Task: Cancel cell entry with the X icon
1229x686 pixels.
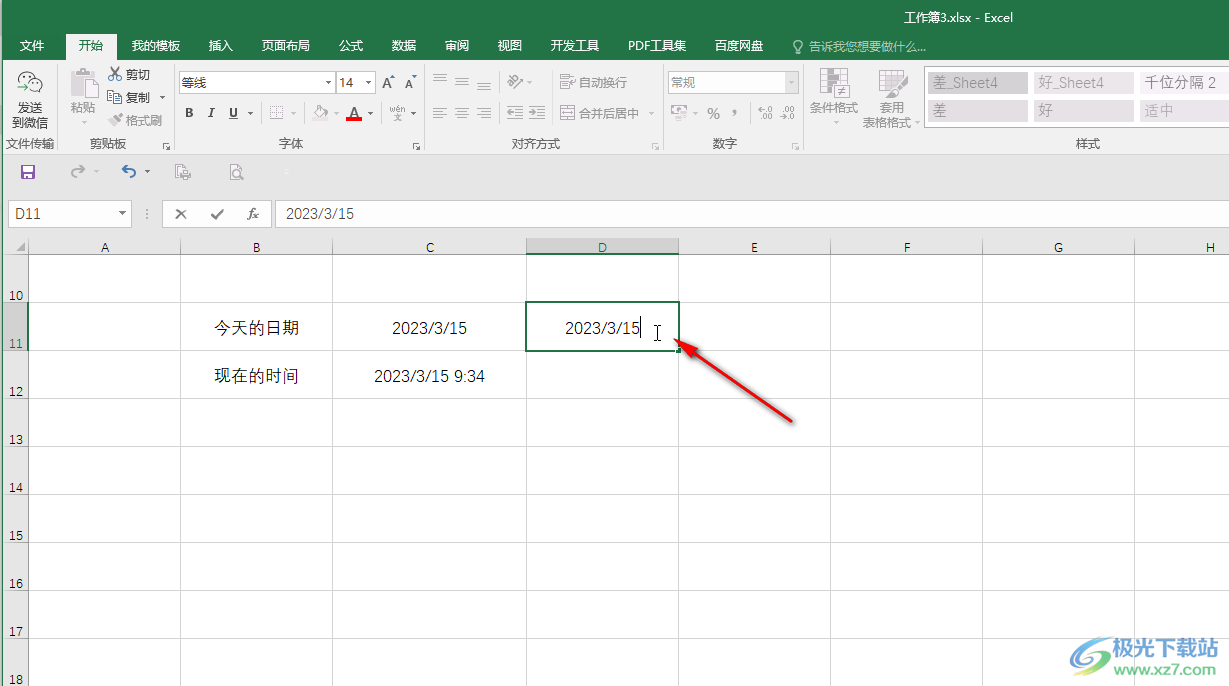Action: click(181, 214)
